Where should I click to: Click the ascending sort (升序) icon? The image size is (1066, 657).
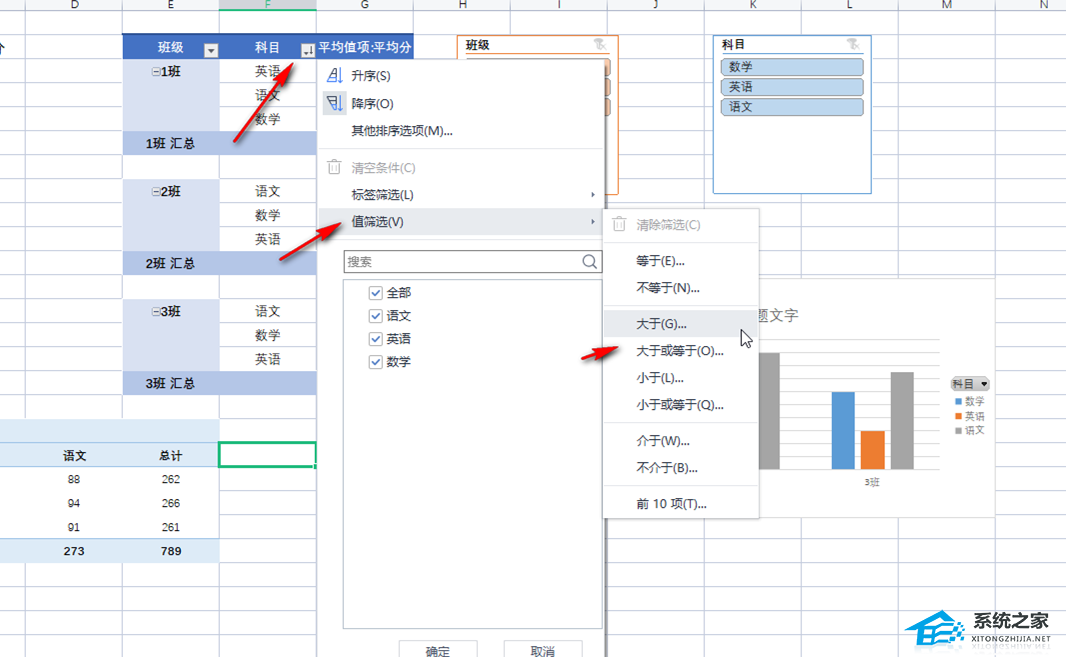click(x=335, y=76)
